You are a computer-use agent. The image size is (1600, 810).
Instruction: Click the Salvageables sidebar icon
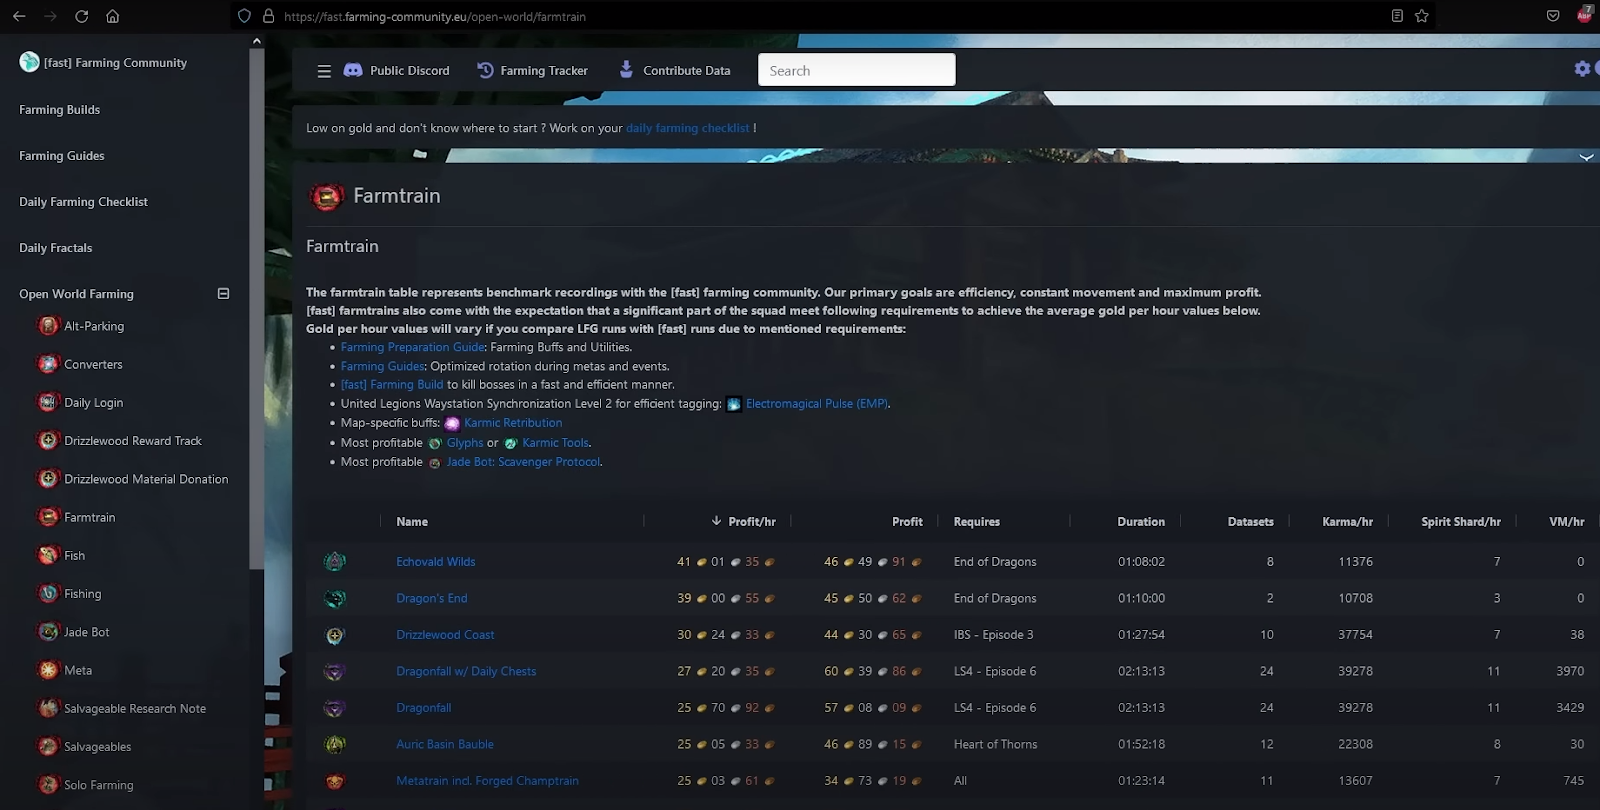(x=48, y=746)
